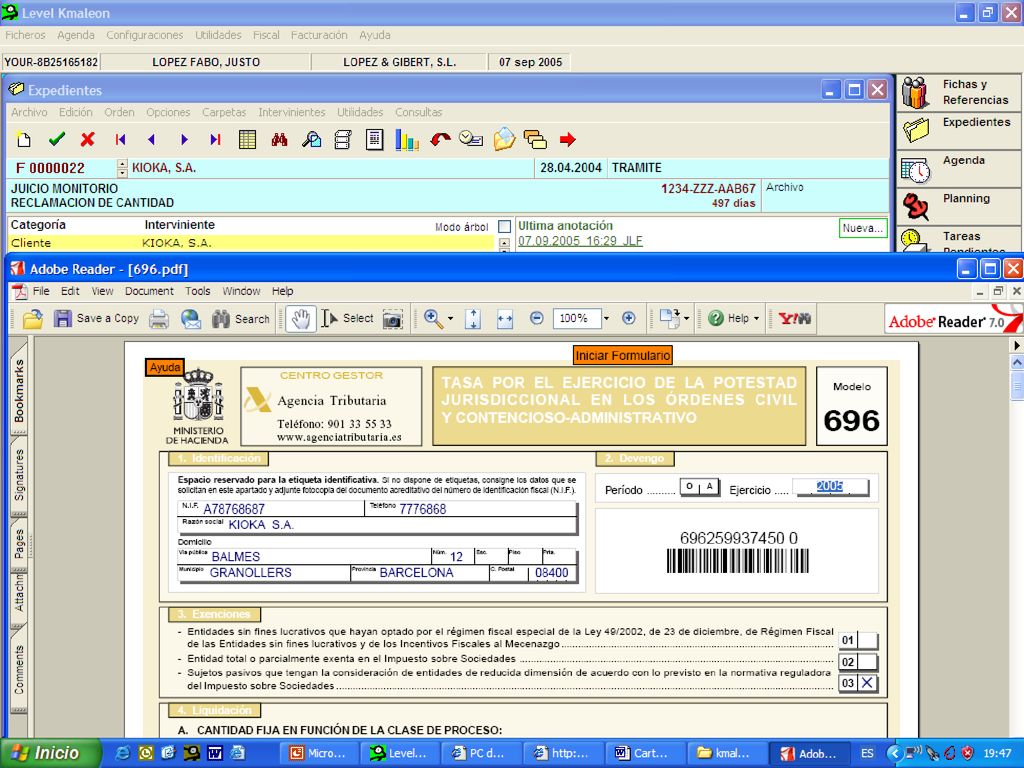Image resolution: width=1024 pixels, height=768 pixels.
Task: Go to next record in Expedientes
Action: [x=184, y=139]
